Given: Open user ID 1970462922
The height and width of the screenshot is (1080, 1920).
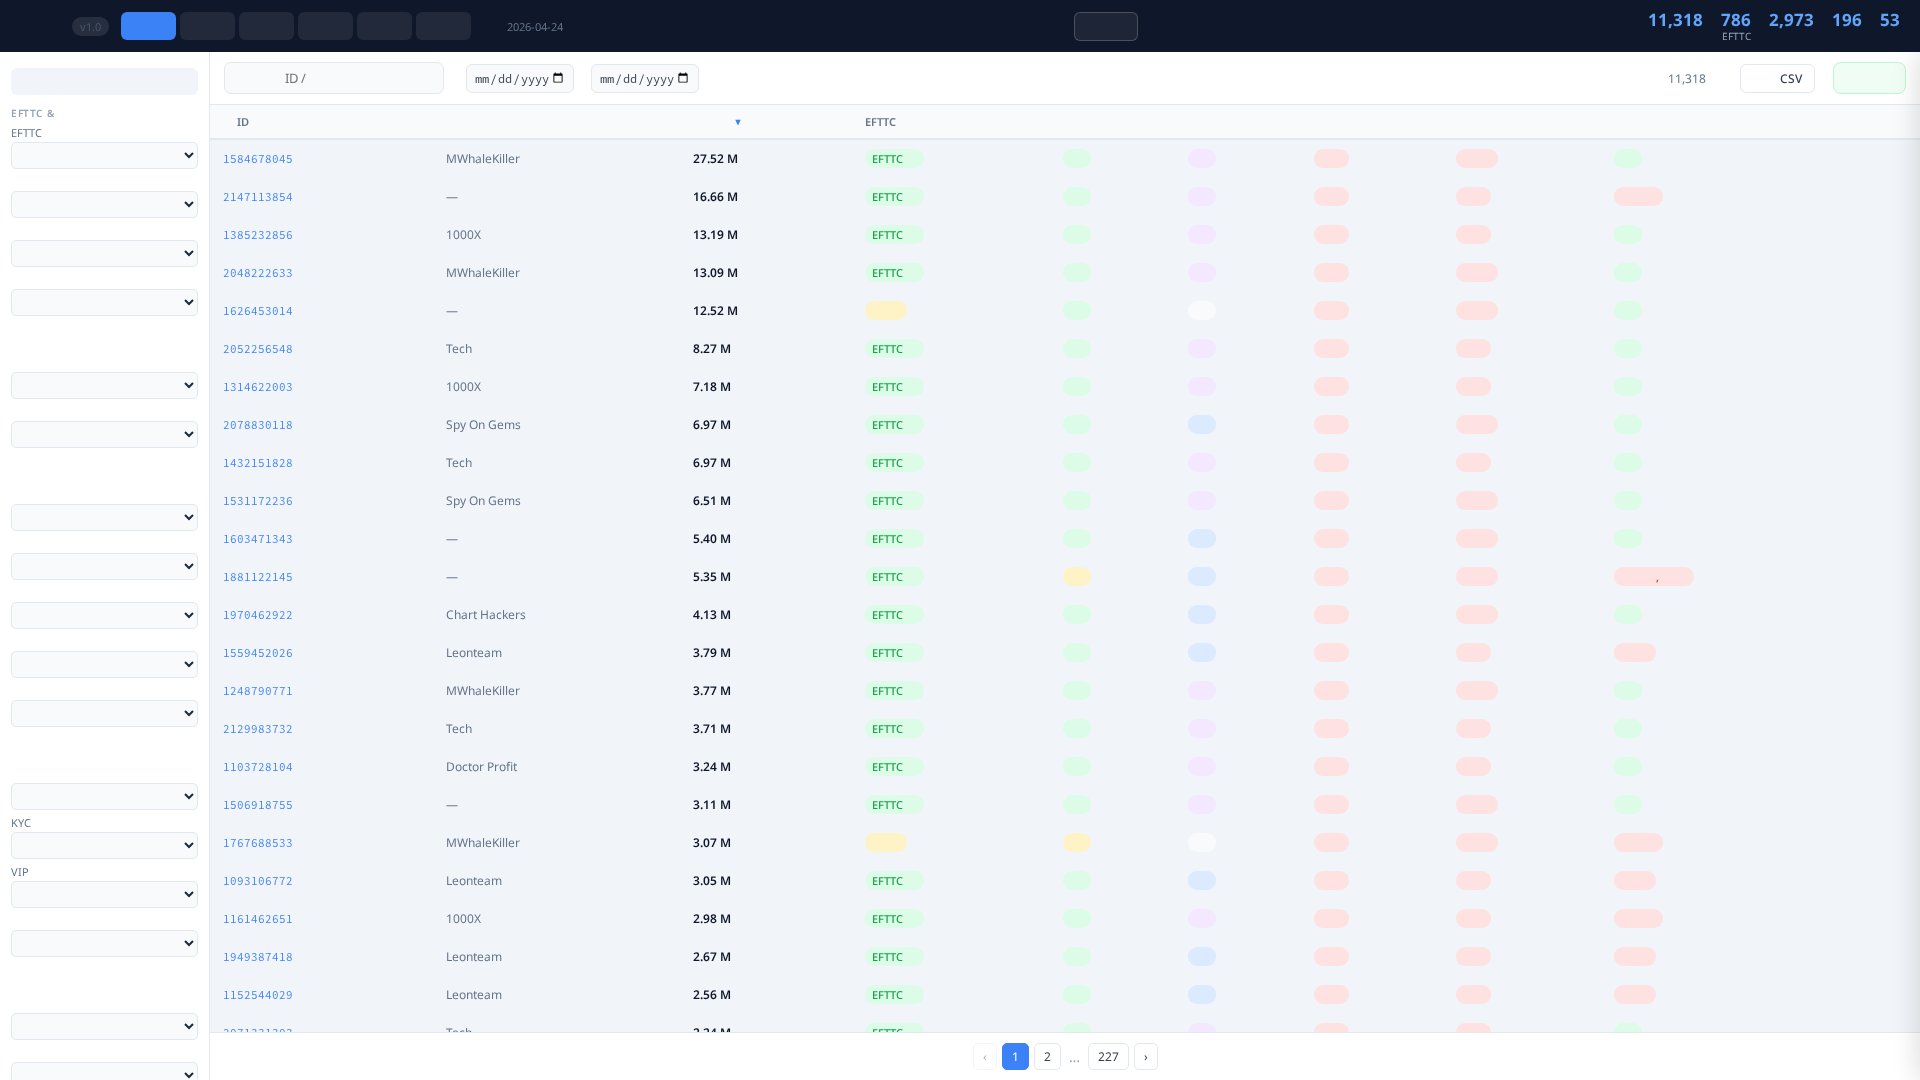Looking at the screenshot, I should [258, 615].
